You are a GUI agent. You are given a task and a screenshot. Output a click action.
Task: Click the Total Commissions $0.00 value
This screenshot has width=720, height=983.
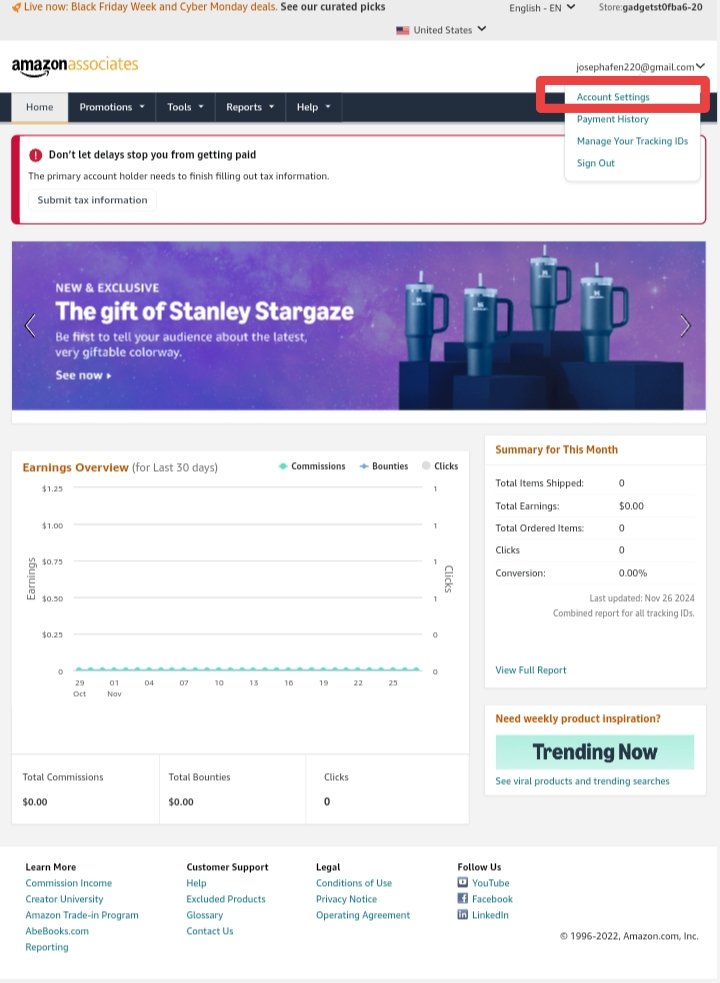click(35, 802)
